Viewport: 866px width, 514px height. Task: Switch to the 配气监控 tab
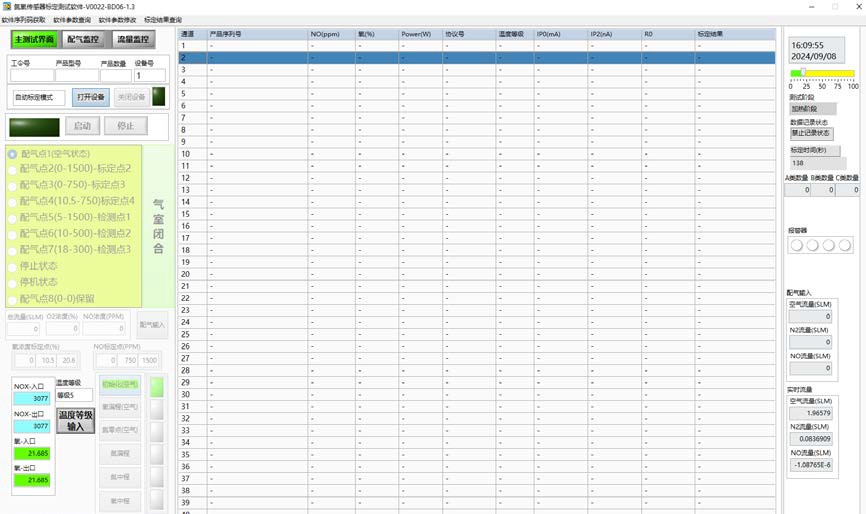click(x=83, y=39)
